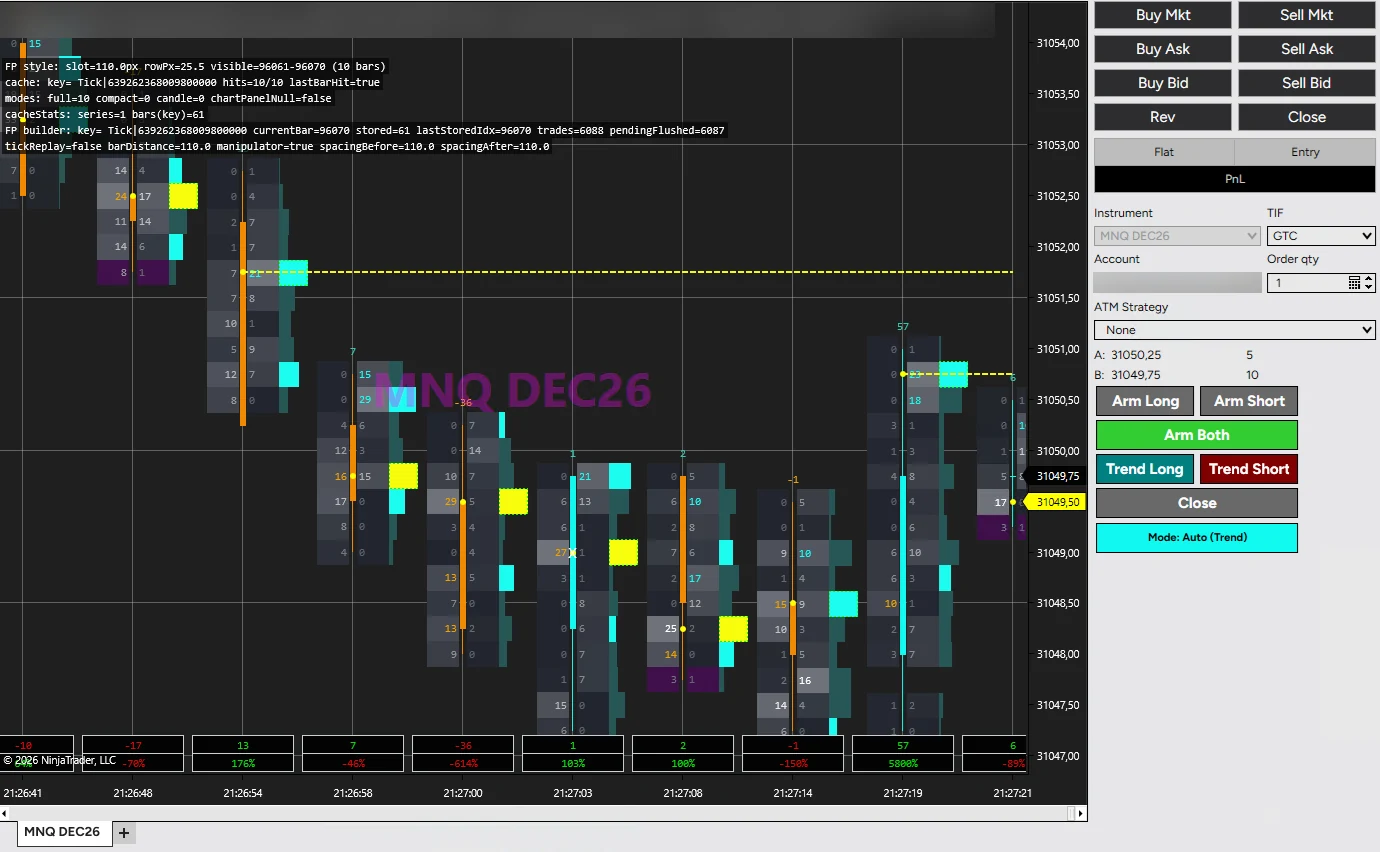The width and height of the screenshot is (1380, 852).
Task: Click the -614% delta percentage cell
Action: (x=463, y=763)
